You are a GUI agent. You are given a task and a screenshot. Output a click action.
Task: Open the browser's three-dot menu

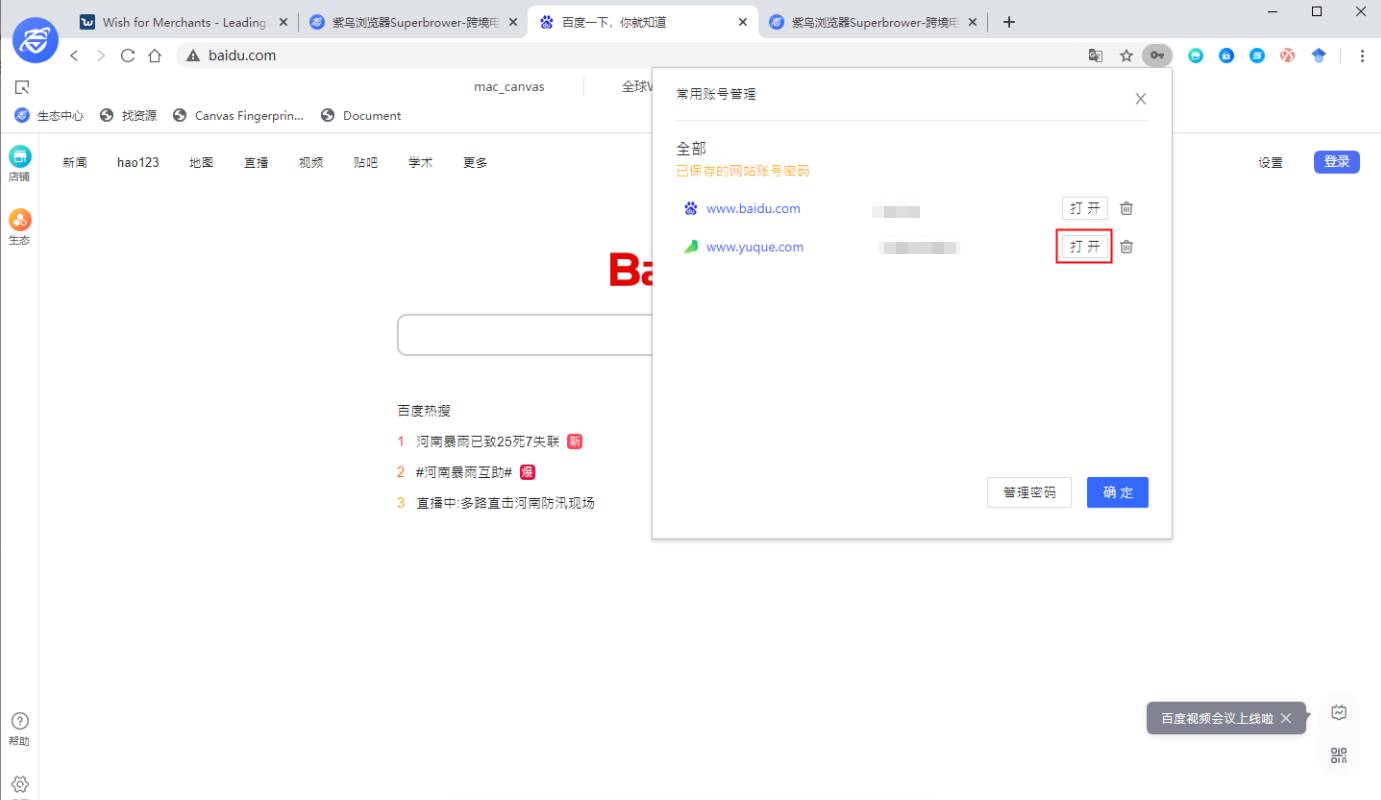[1363, 55]
